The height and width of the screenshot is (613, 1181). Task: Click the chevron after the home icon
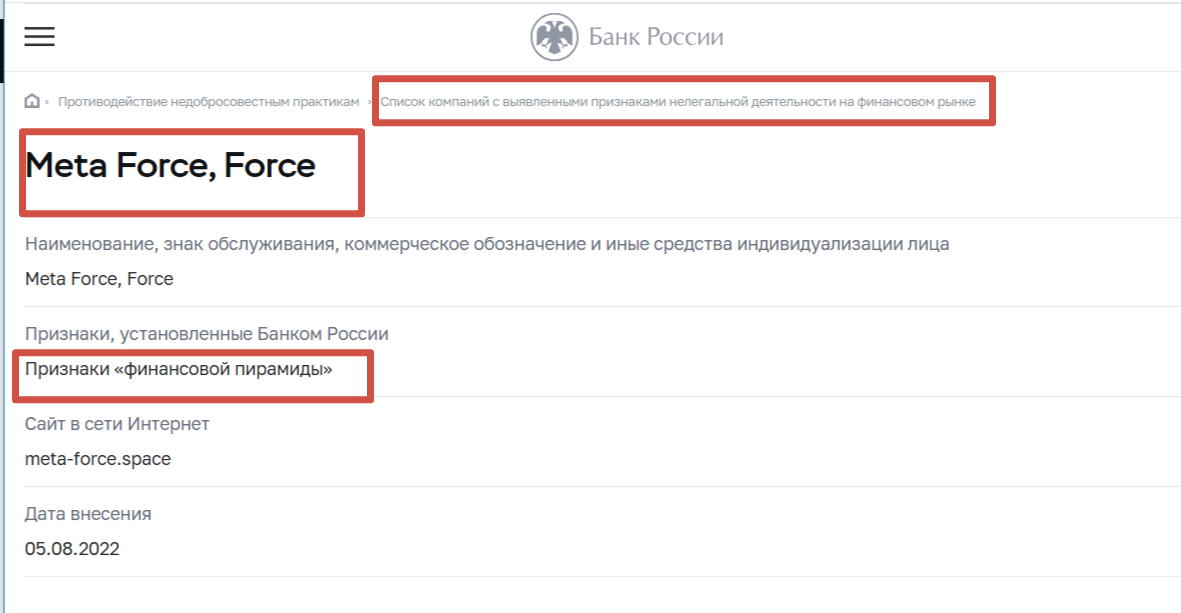point(45,101)
